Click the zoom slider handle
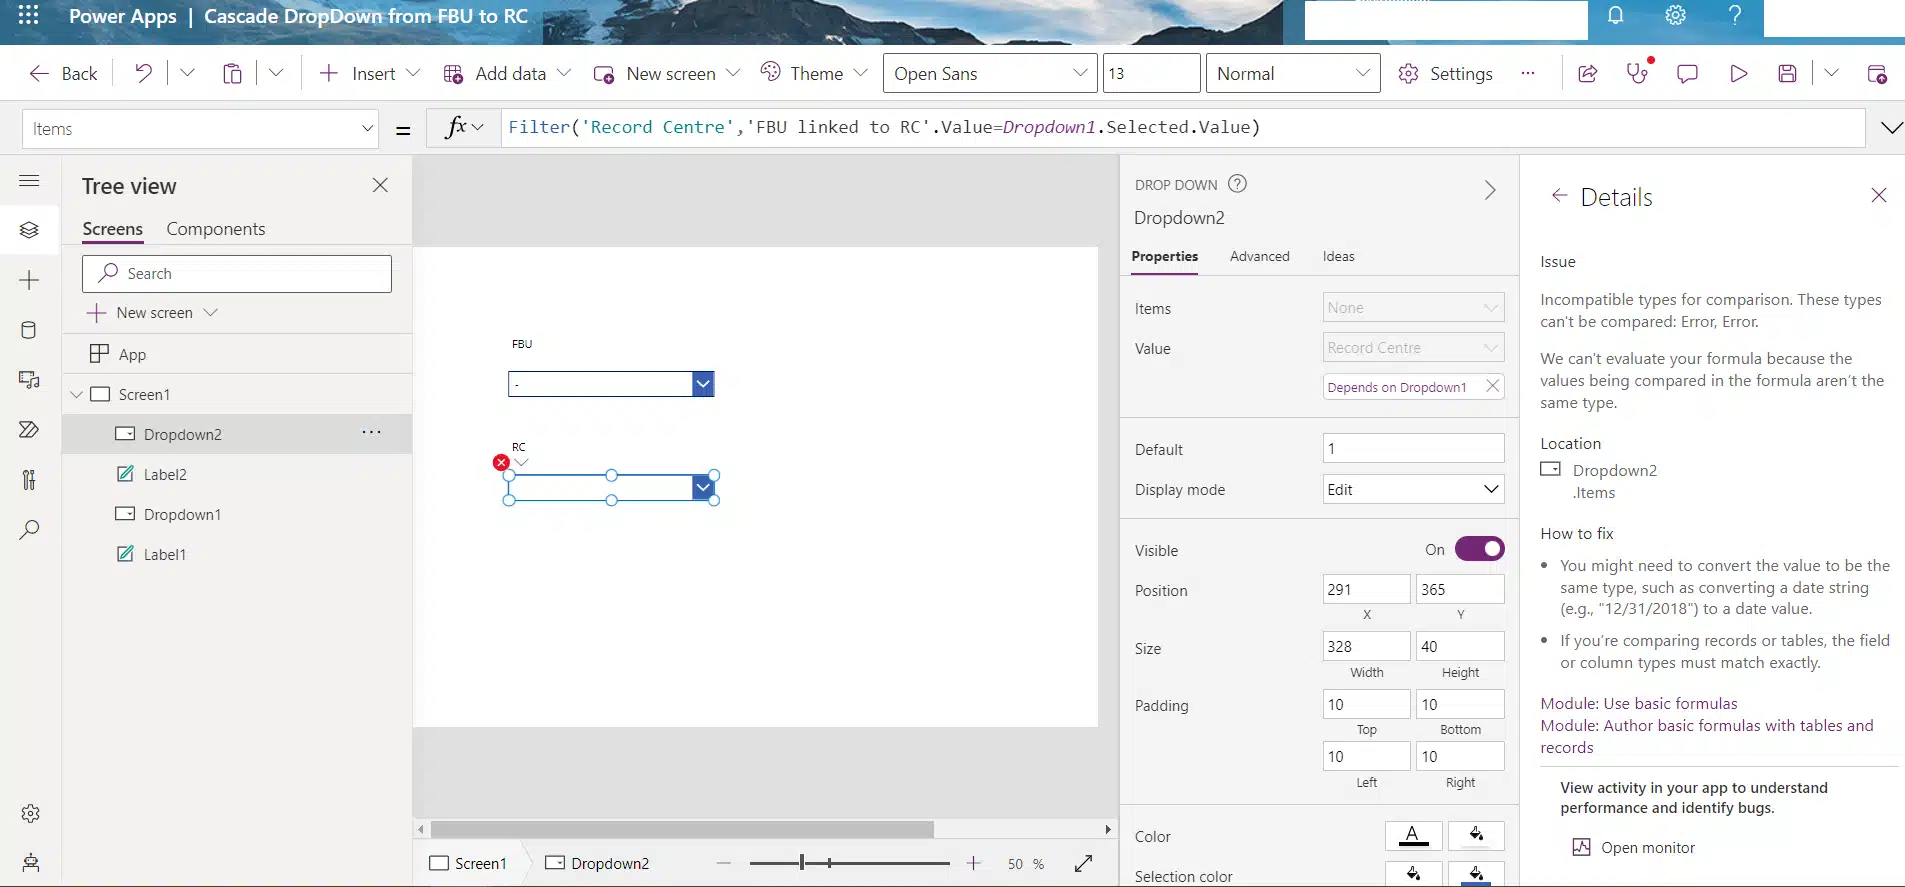 (x=801, y=862)
